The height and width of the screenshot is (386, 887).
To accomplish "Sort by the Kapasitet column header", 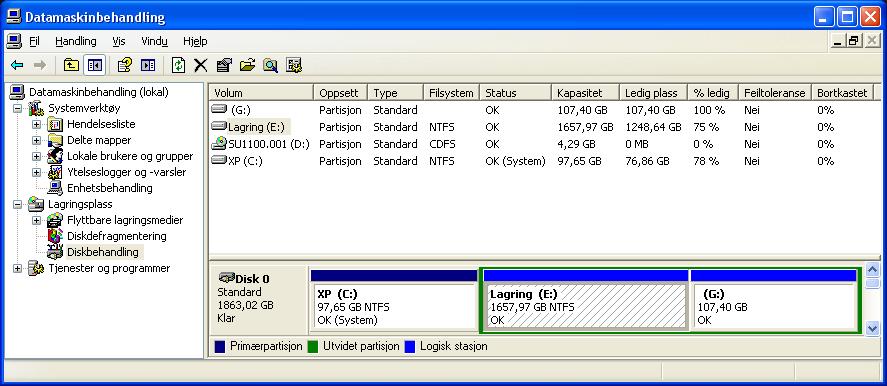I will [585, 93].
